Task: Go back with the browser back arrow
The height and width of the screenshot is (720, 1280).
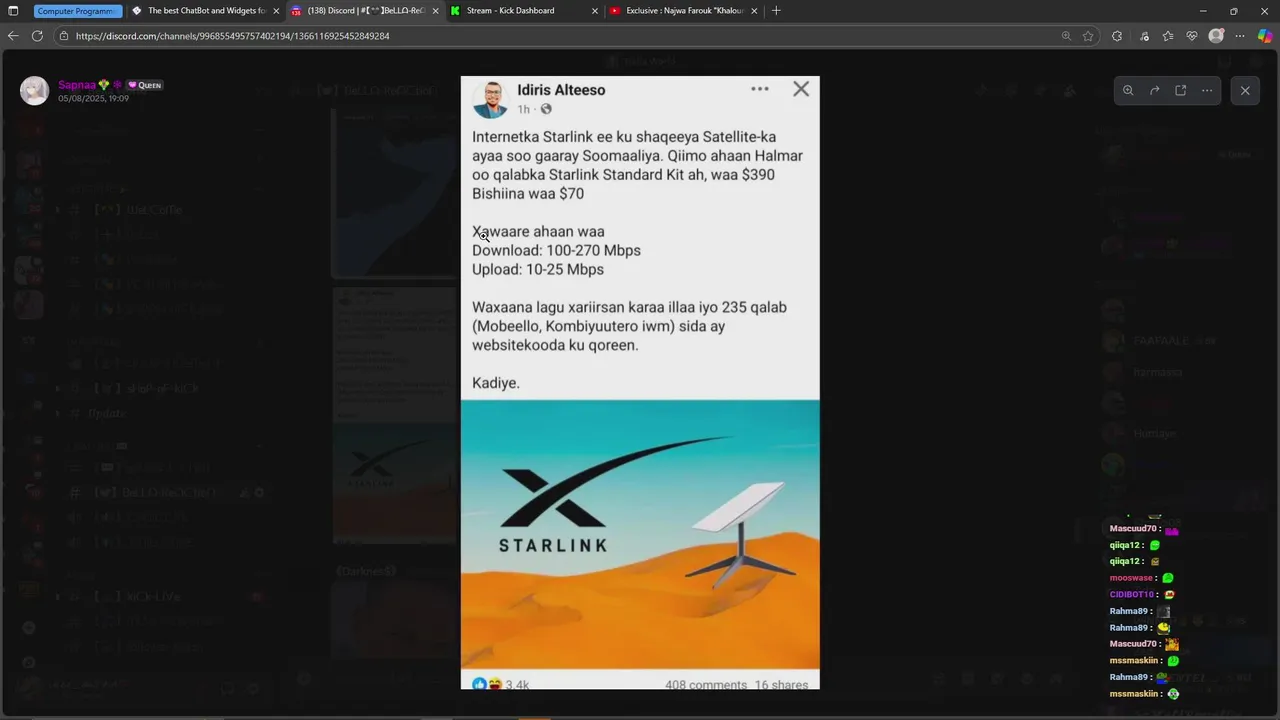Action: pos(13,36)
